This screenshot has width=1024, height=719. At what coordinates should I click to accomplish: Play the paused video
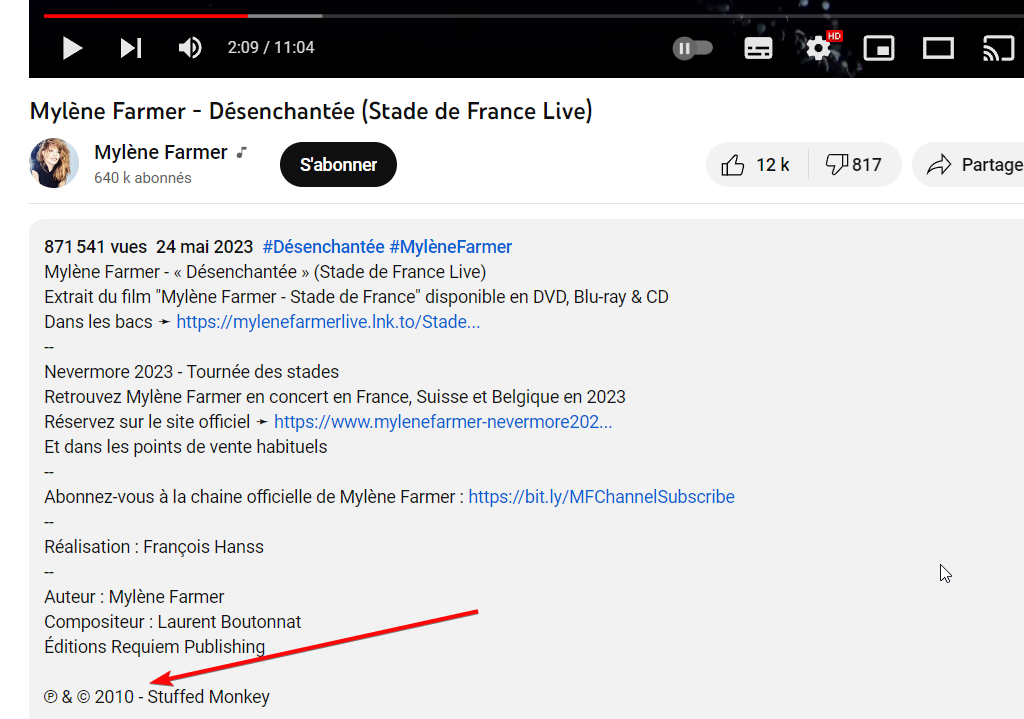72,48
